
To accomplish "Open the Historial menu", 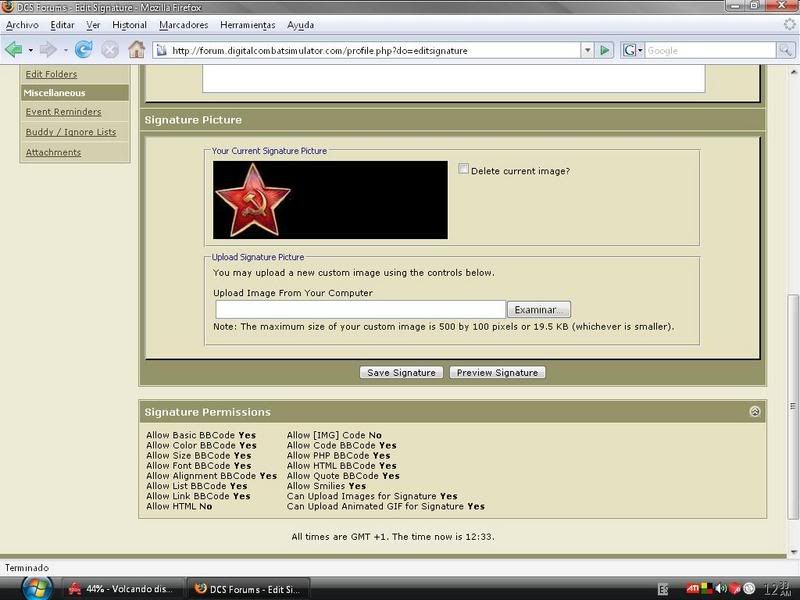I will click(x=129, y=24).
